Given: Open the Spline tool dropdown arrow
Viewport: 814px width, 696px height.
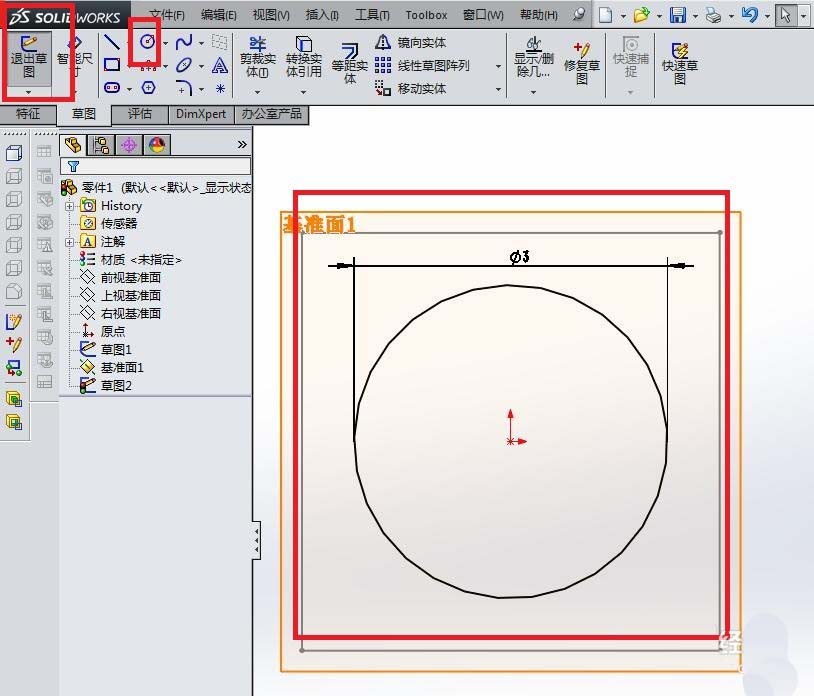Looking at the screenshot, I should (201, 43).
